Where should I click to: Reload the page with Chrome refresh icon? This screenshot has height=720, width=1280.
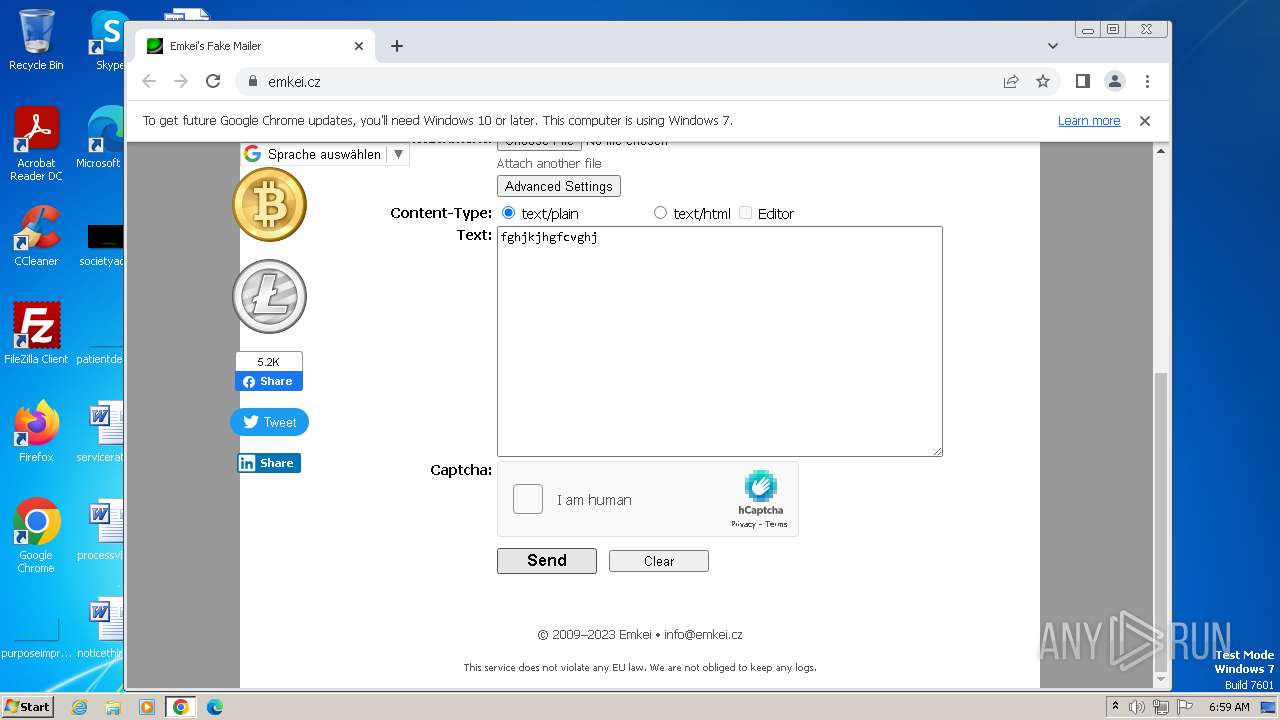[x=213, y=81]
